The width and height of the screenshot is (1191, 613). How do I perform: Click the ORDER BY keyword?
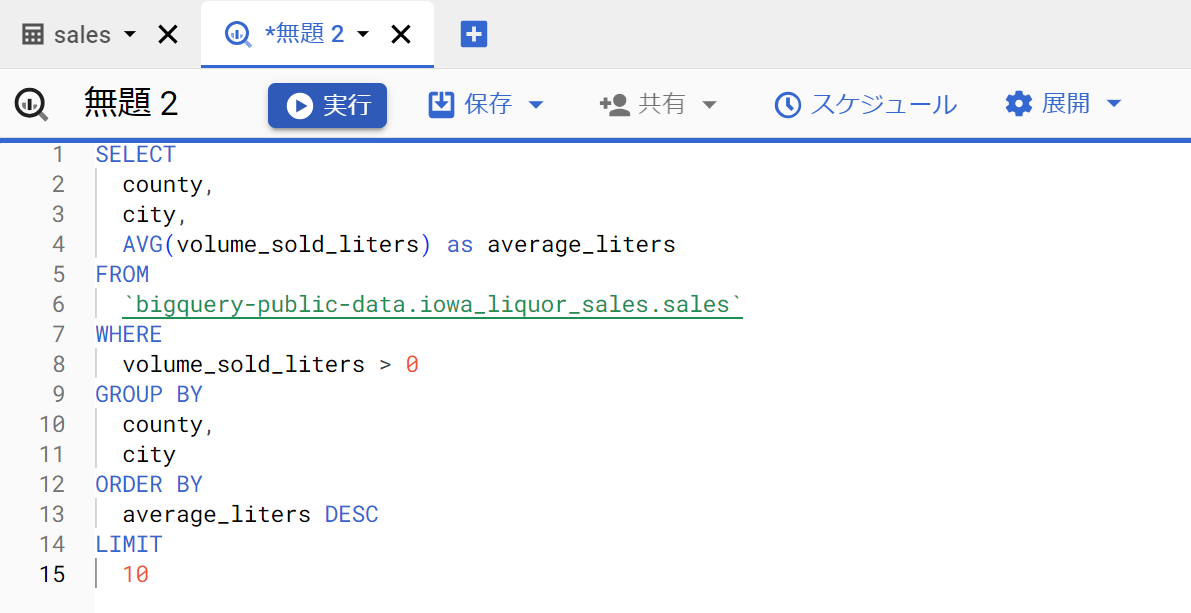(149, 485)
